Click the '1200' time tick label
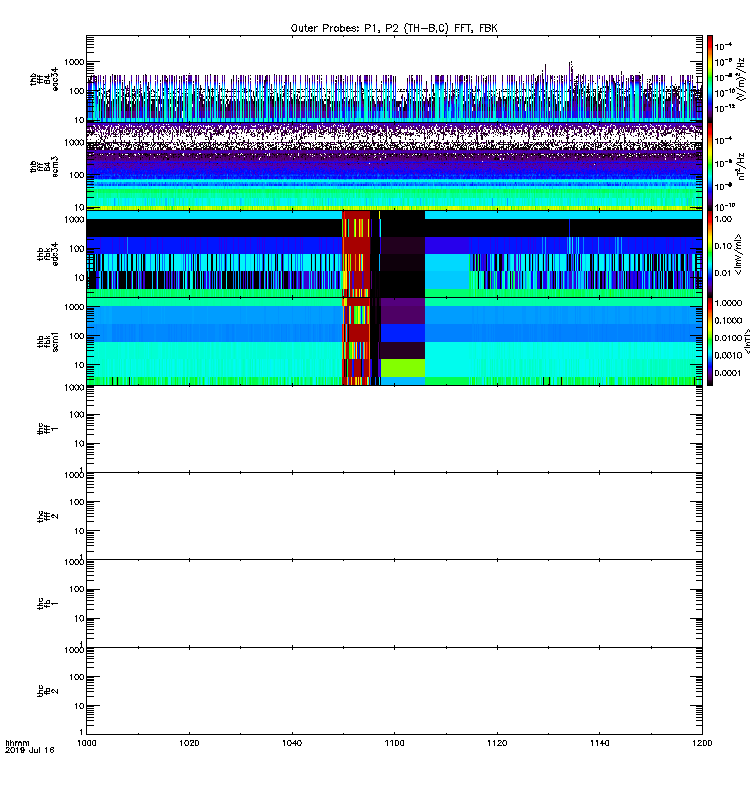The image size is (750, 800). click(702, 743)
